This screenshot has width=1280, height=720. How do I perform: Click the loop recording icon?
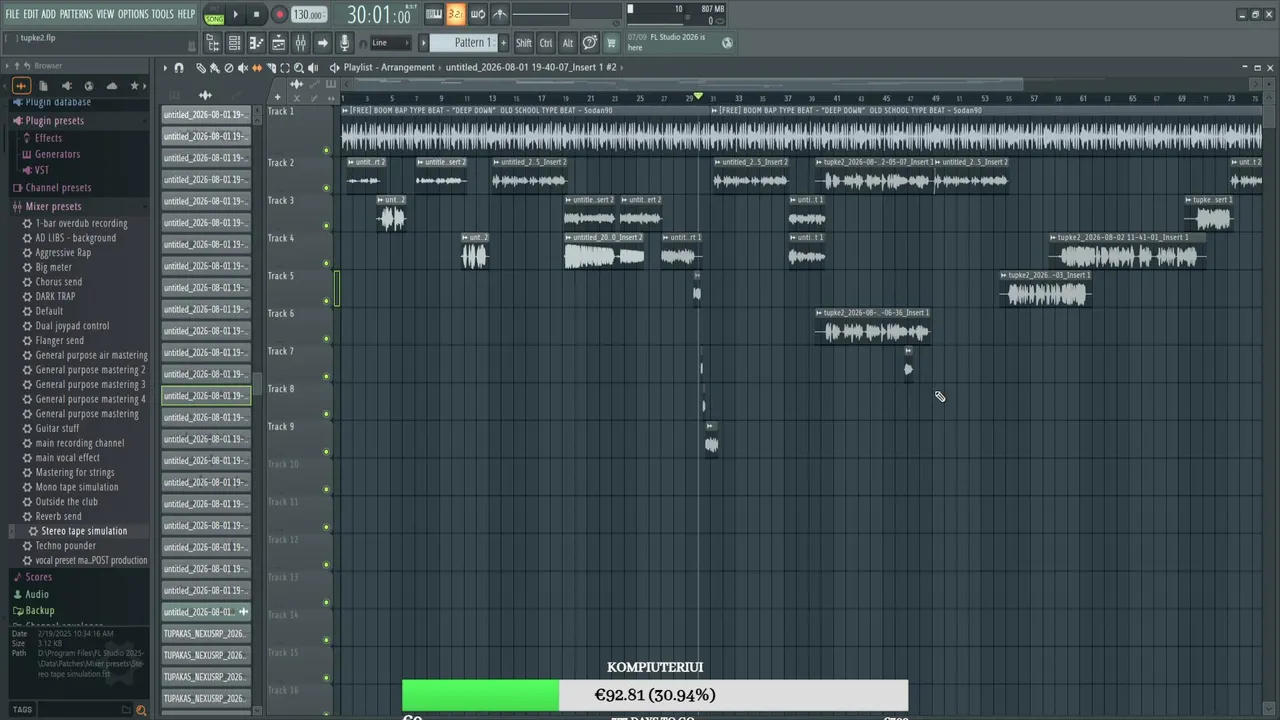(x=478, y=14)
